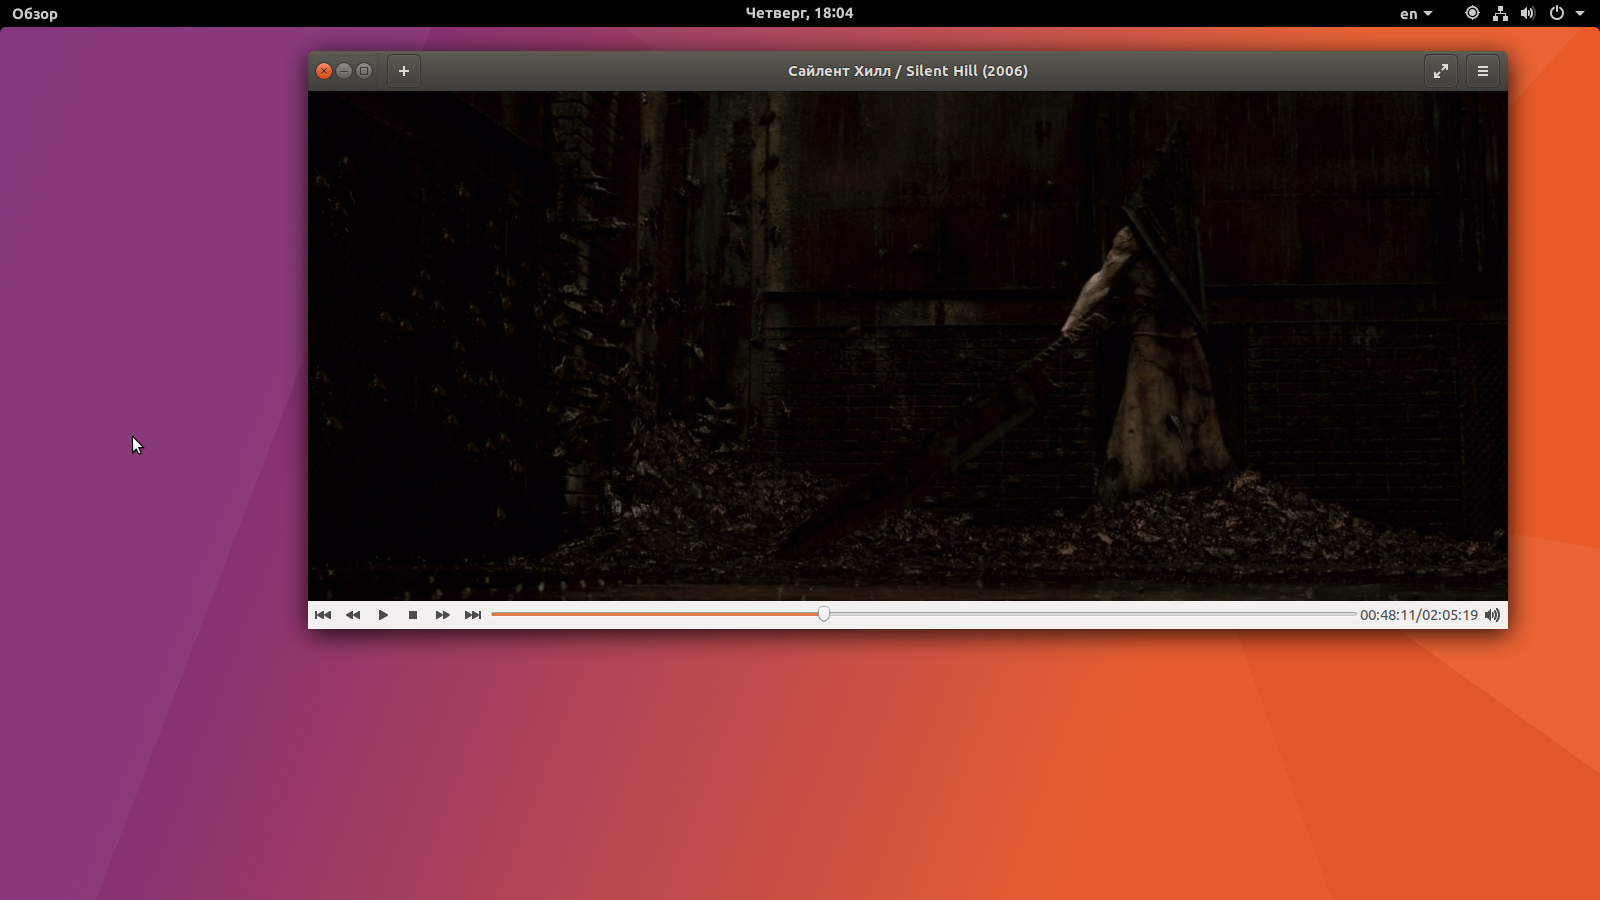
Task: Click the network icon in the top bar
Action: point(1498,13)
